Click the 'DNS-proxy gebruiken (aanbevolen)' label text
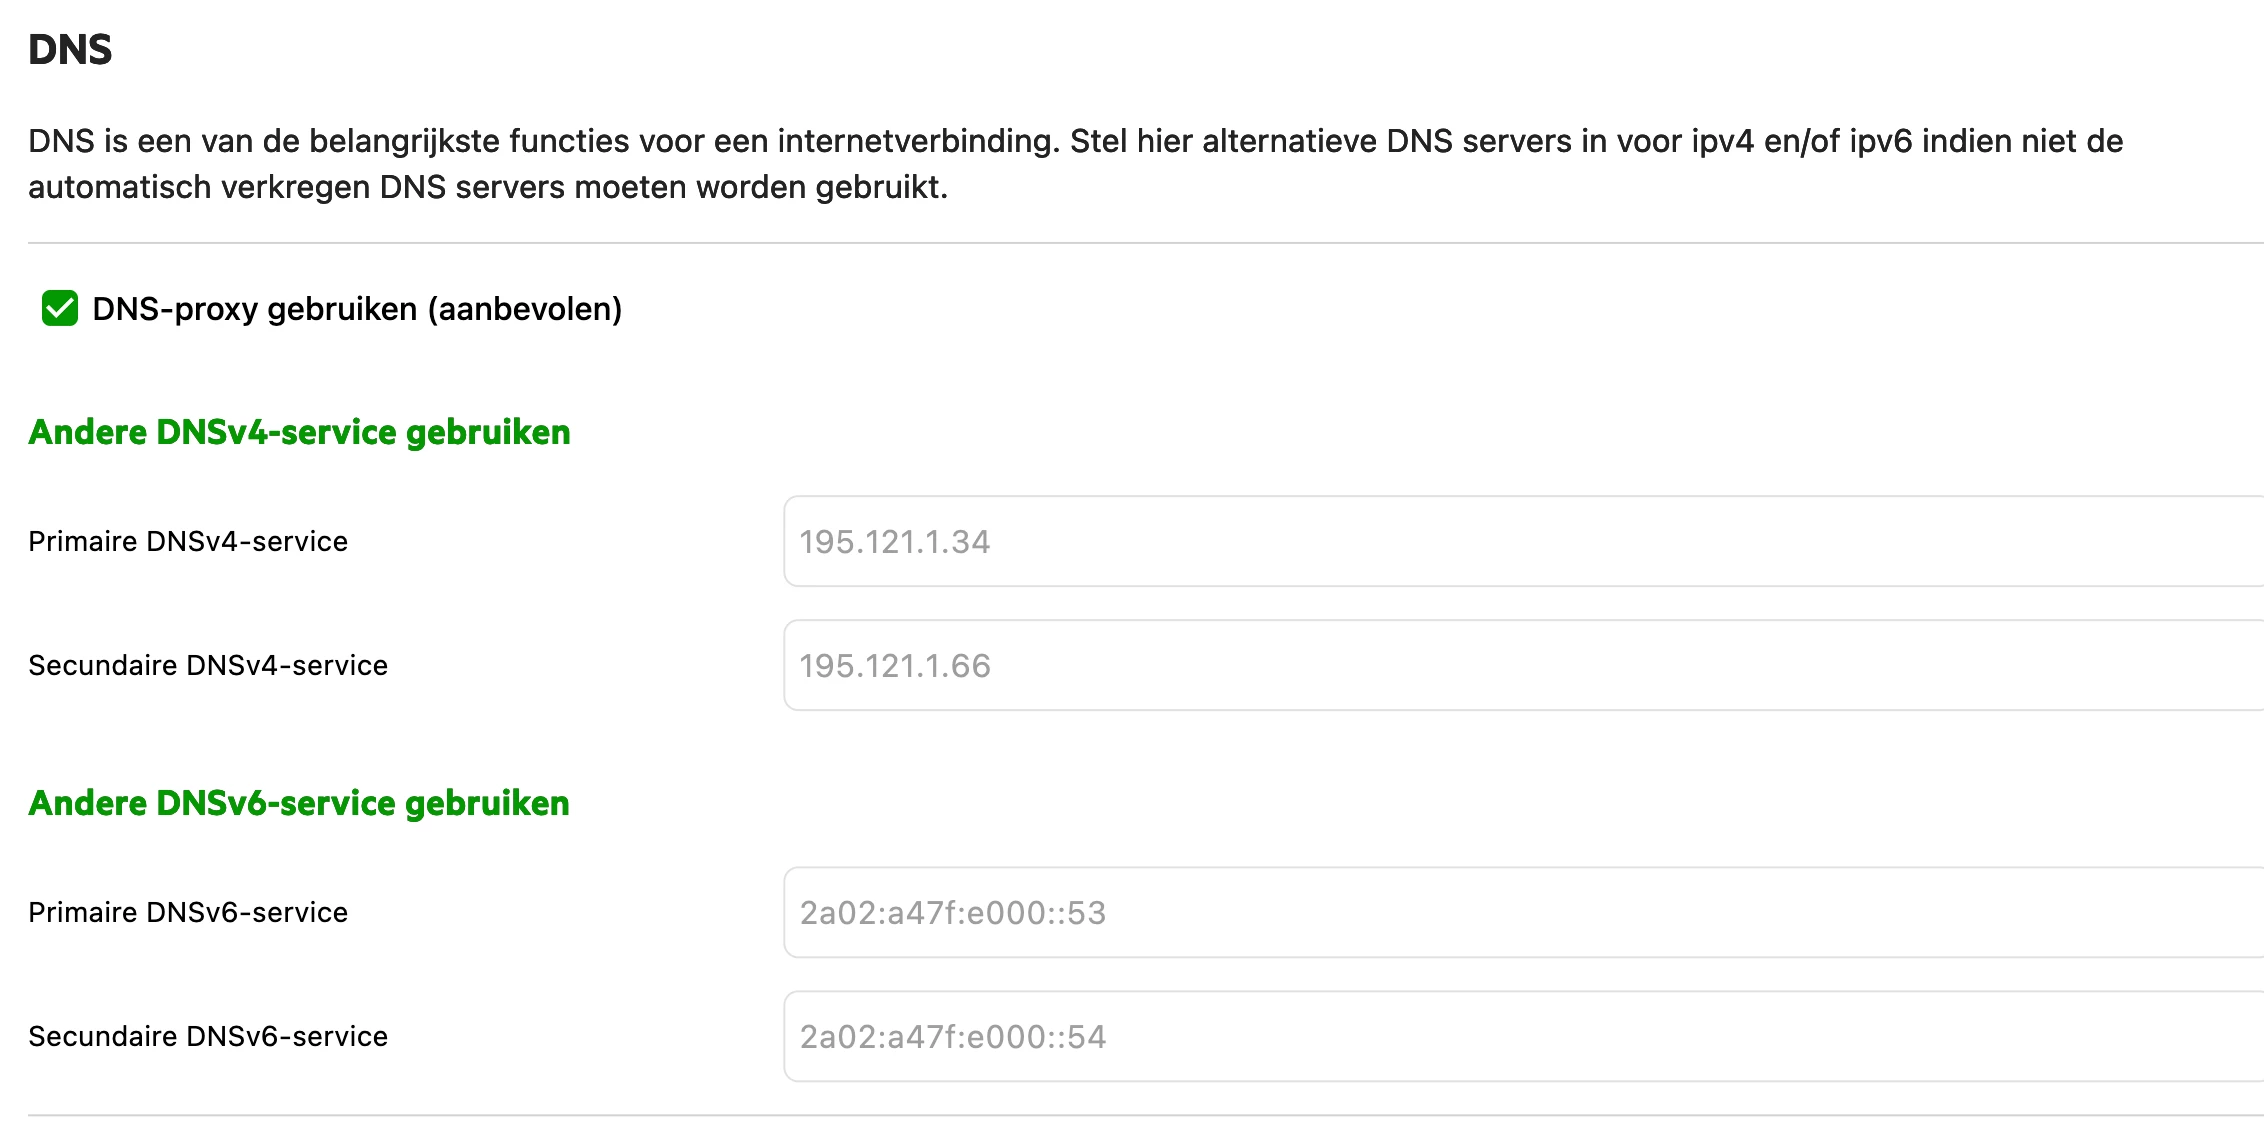 point(357,309)
